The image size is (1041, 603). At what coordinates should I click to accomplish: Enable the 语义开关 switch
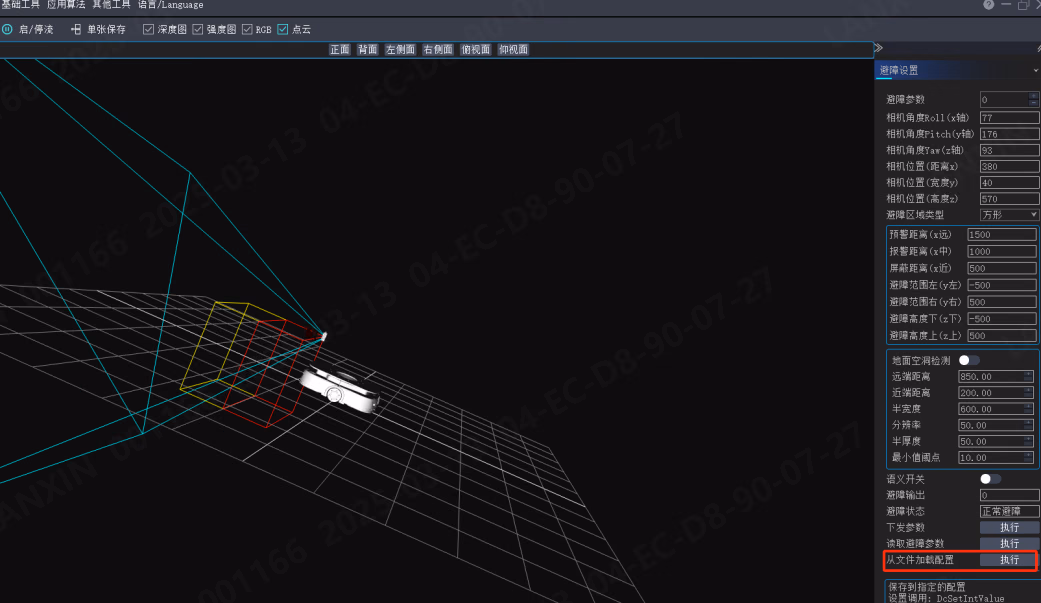(x=990, y=479)
